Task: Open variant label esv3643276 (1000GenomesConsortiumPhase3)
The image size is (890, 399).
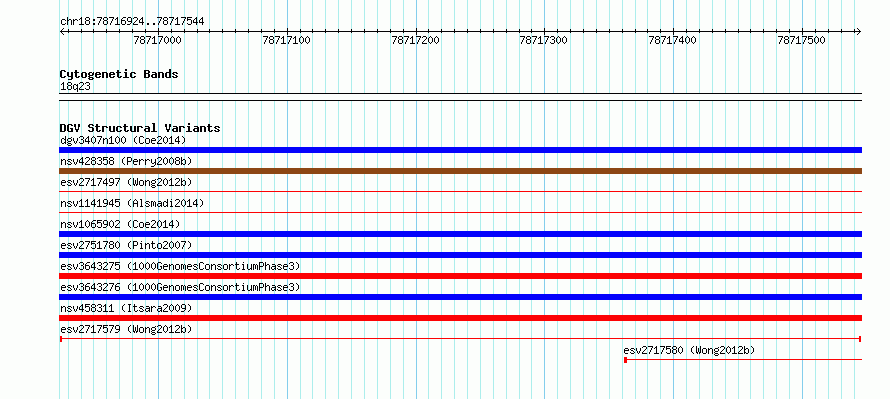Action: tap(180, 287)
